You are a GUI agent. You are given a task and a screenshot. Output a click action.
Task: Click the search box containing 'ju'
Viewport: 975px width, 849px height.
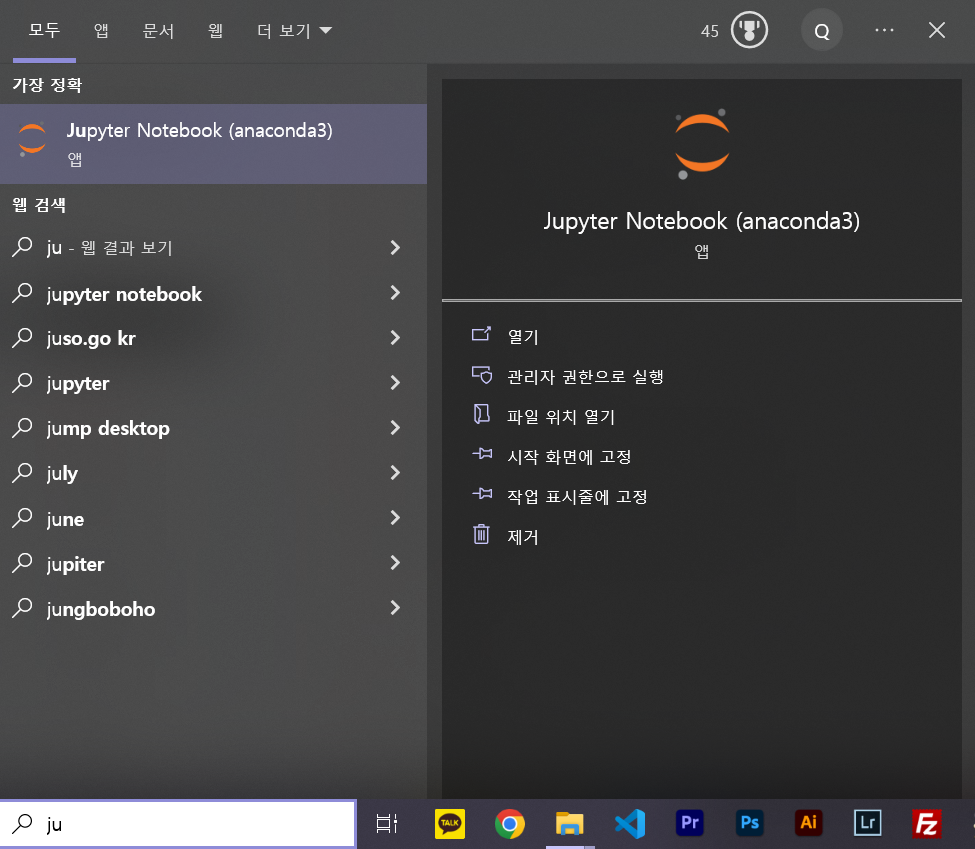point(178,823)
